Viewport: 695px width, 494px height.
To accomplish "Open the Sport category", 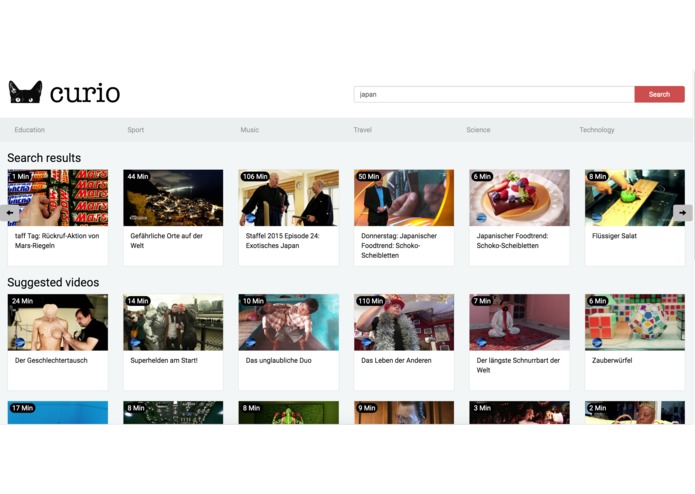I will coord(136,130).
